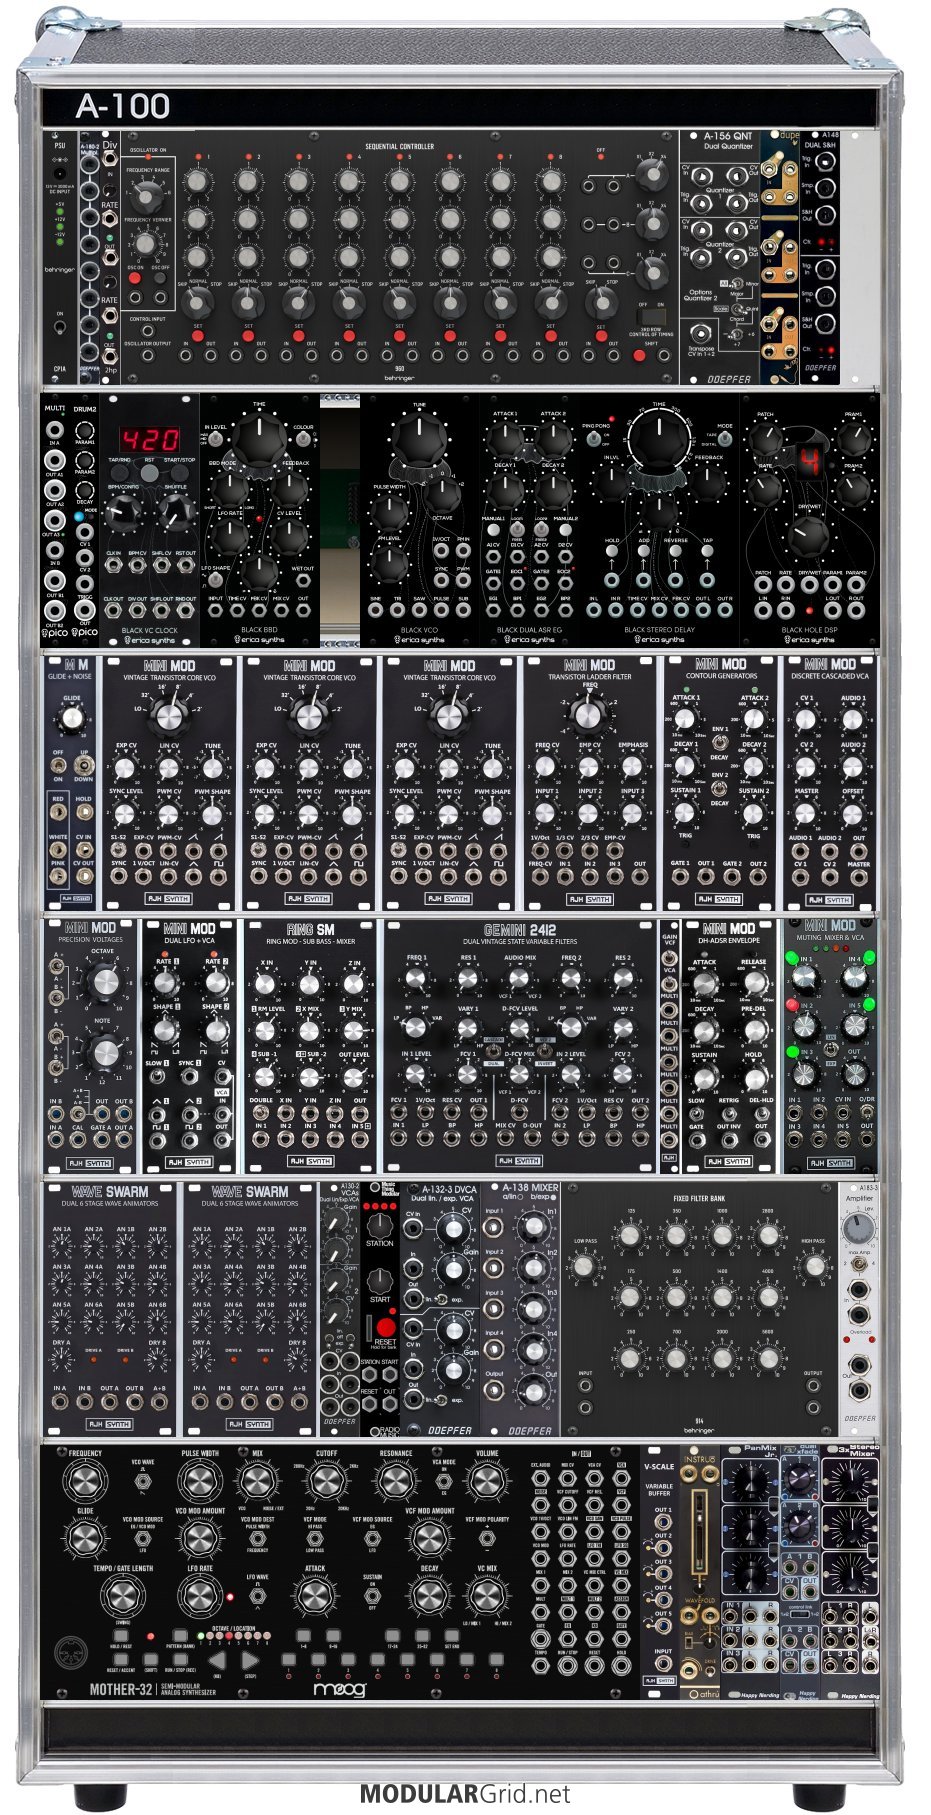
Task: Click the GLIDE knob on Glide + Noise
Action: (71, 718)
